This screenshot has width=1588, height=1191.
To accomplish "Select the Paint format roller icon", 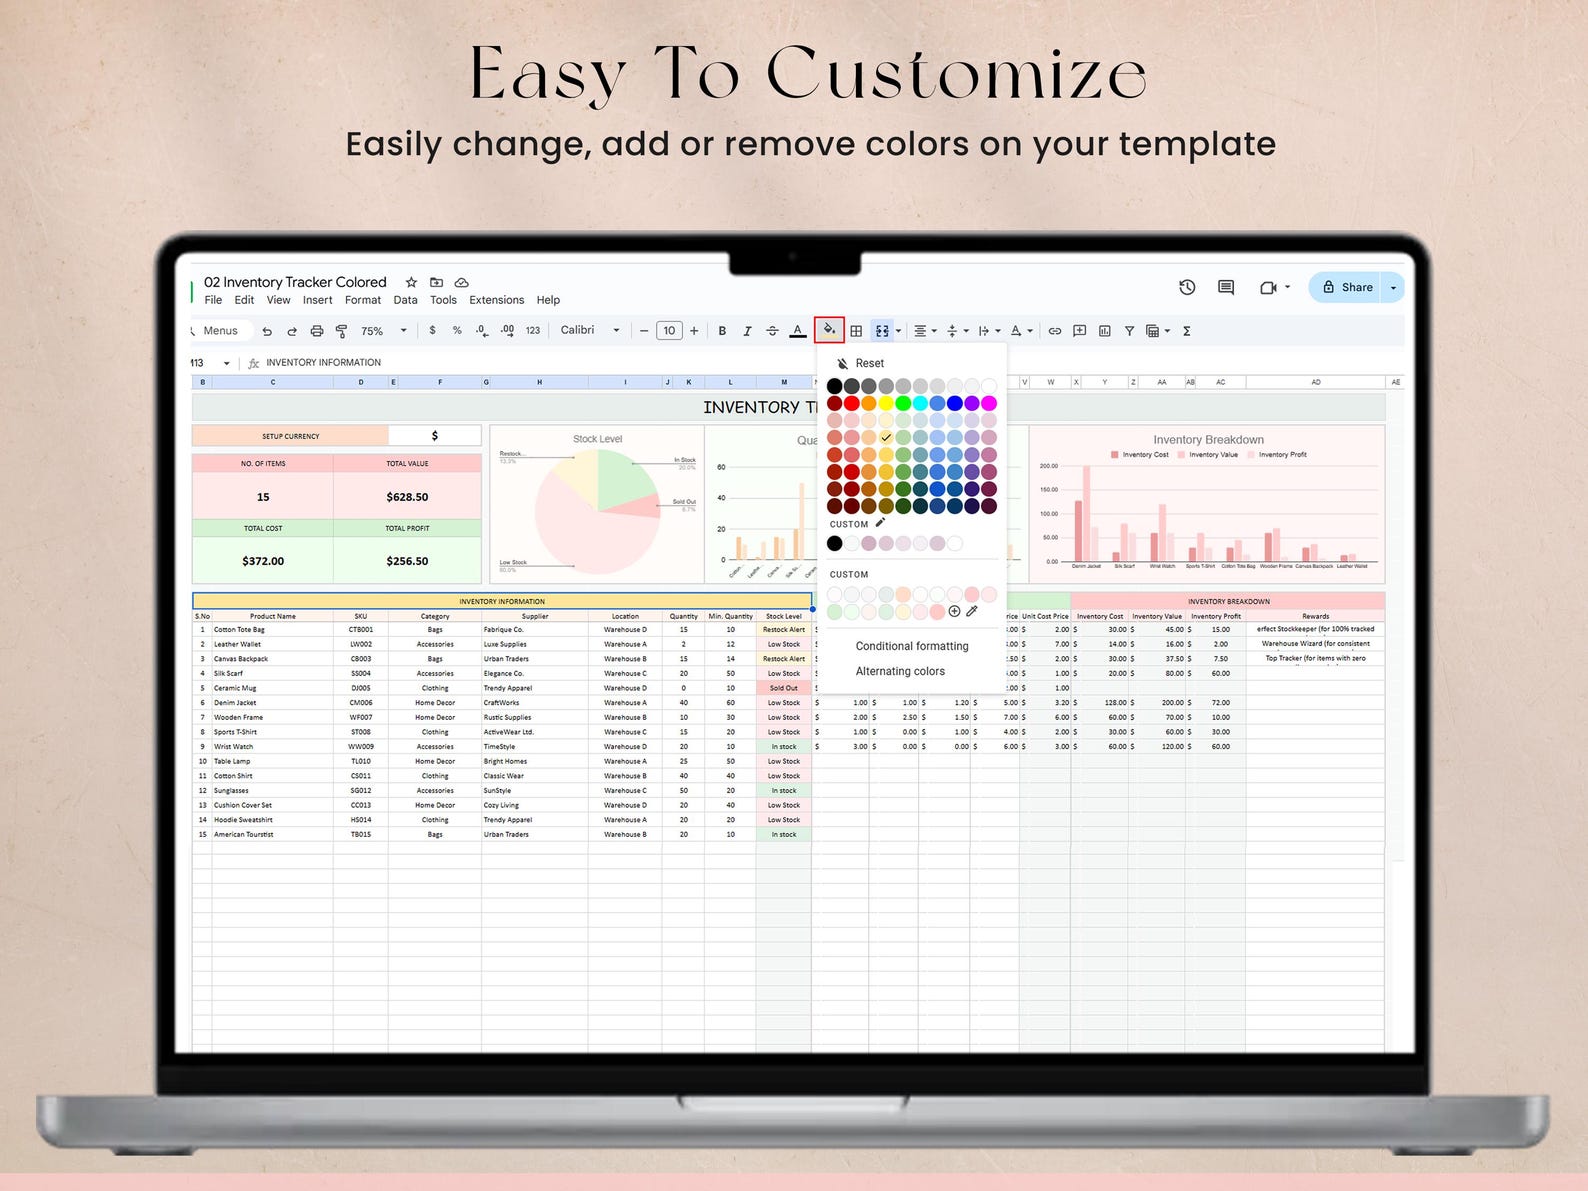I will pos(342,331).
